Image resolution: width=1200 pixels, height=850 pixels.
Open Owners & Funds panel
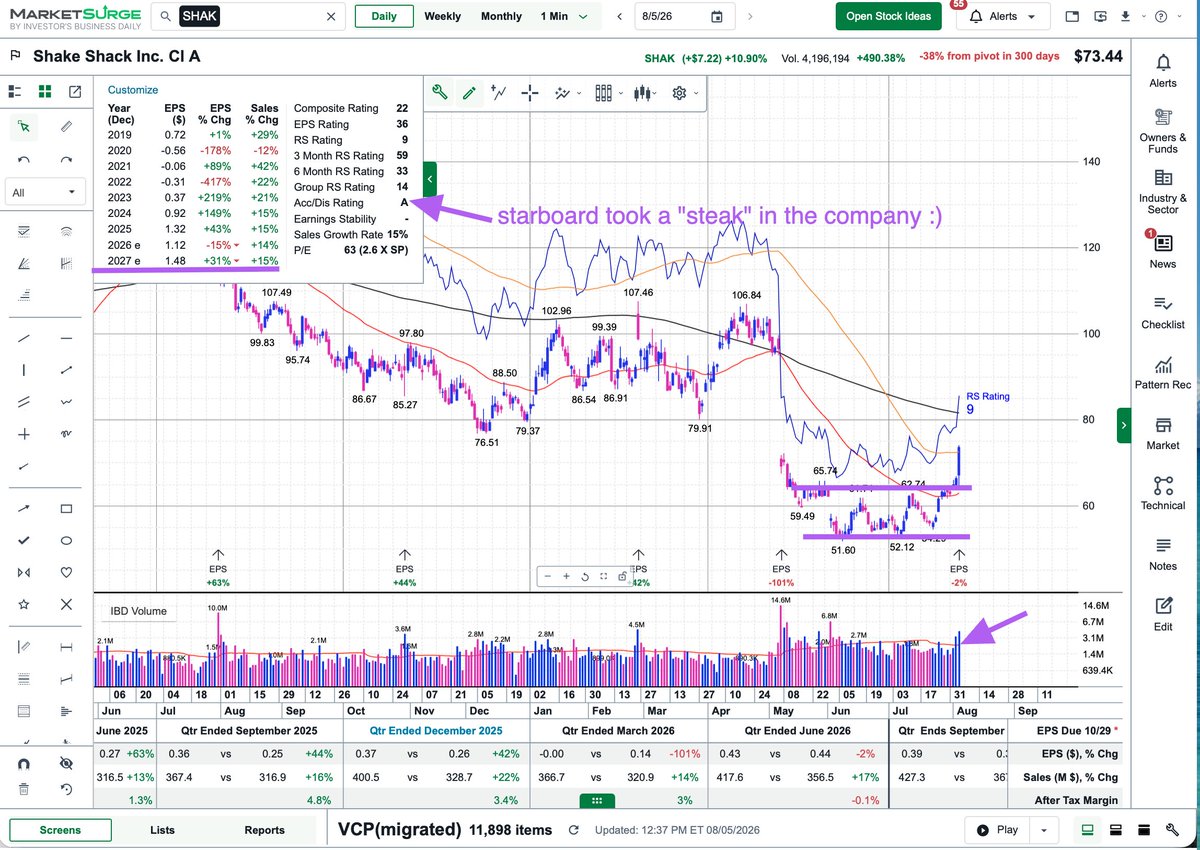coord(1163,130)
